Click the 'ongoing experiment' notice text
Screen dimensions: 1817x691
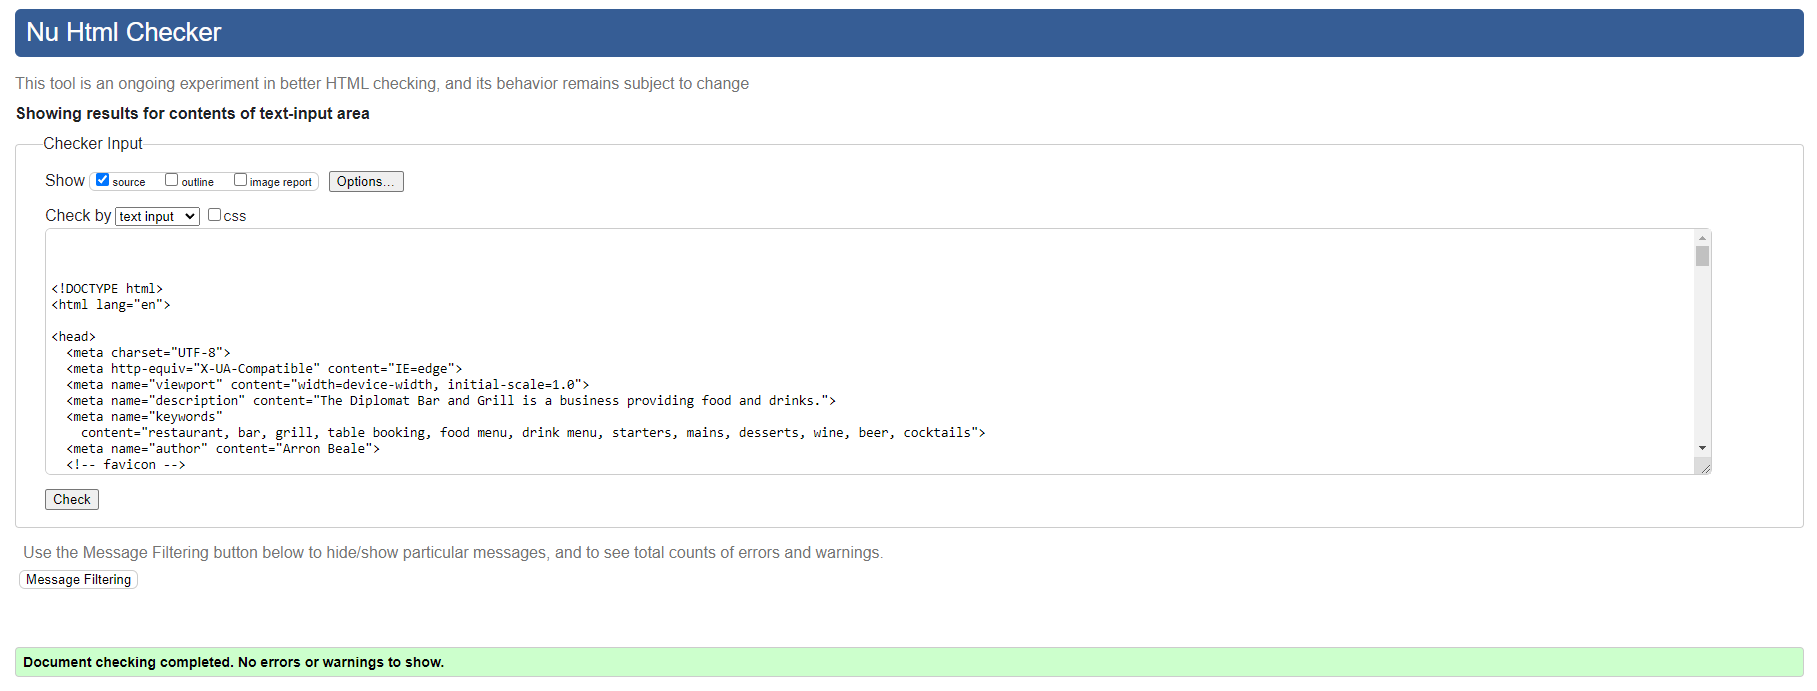point(382,84)
